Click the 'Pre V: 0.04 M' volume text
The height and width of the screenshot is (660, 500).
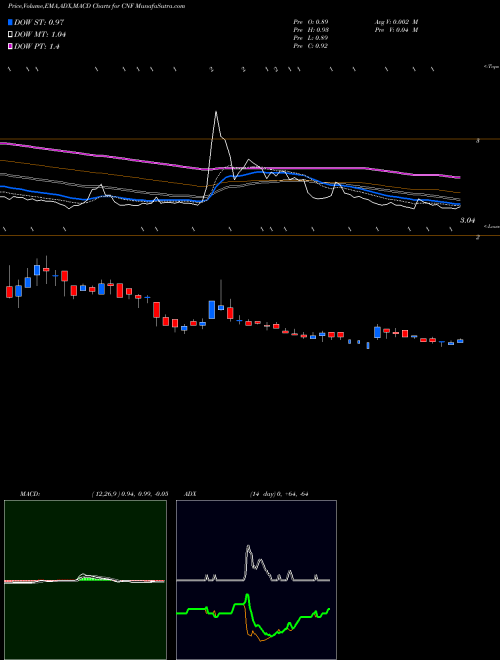click(396, 30)
